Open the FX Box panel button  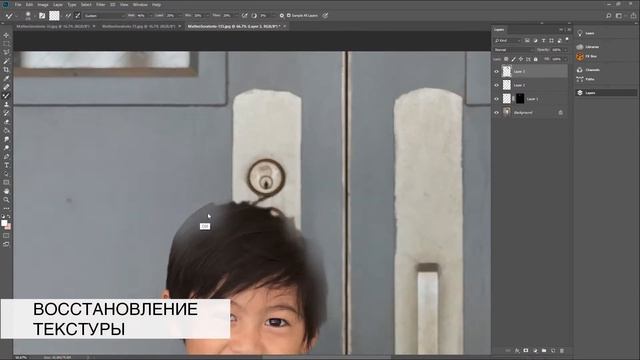pyautogui.click(x=587, y=56)
